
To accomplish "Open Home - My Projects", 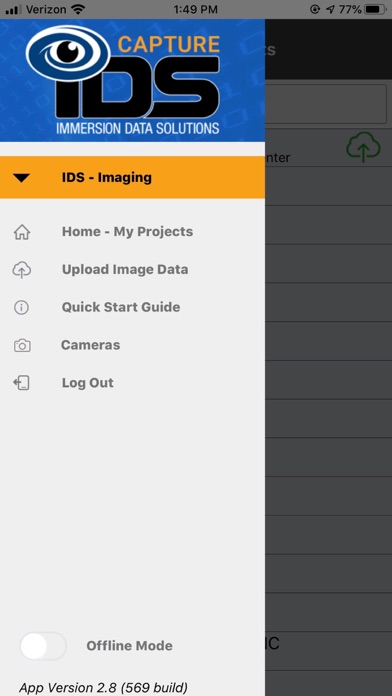I will tap(127, 232).
